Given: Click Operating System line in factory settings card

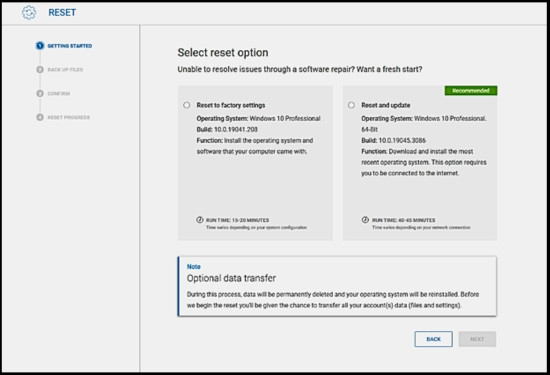Looking at the screenshot, I should tap(259, 119).
